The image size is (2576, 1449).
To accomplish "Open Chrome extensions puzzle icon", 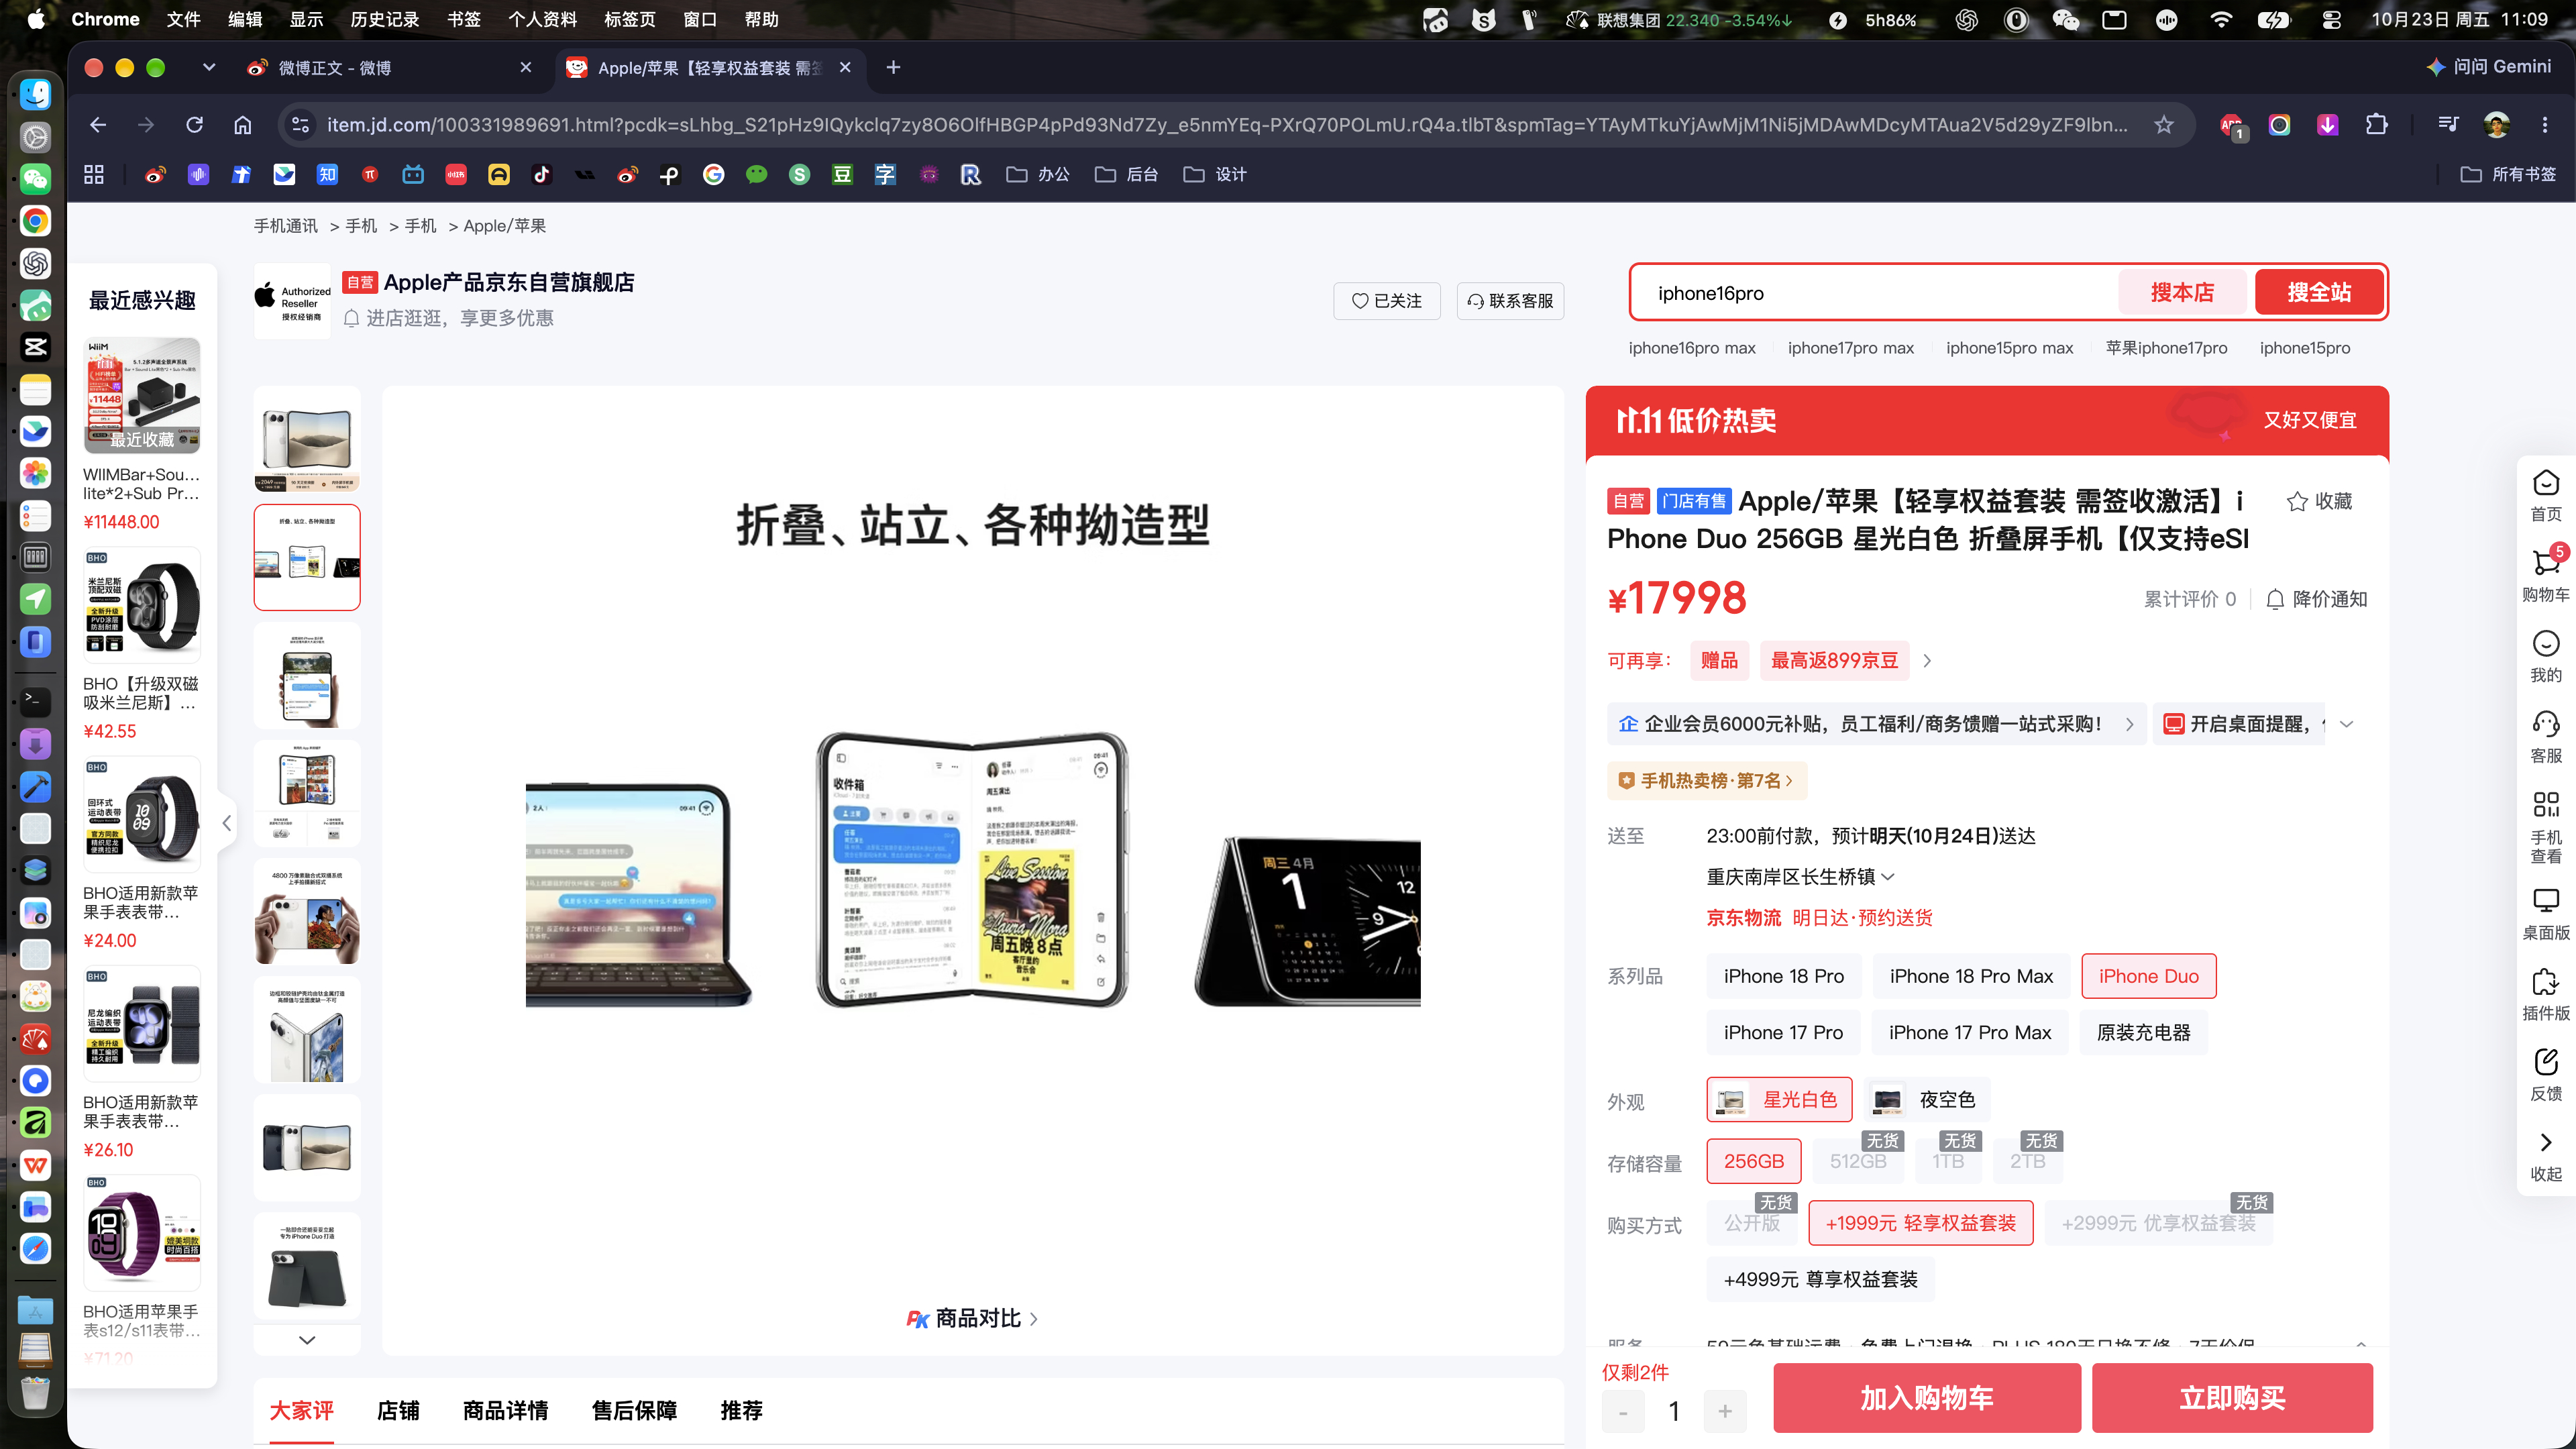I will (2376, 125).
